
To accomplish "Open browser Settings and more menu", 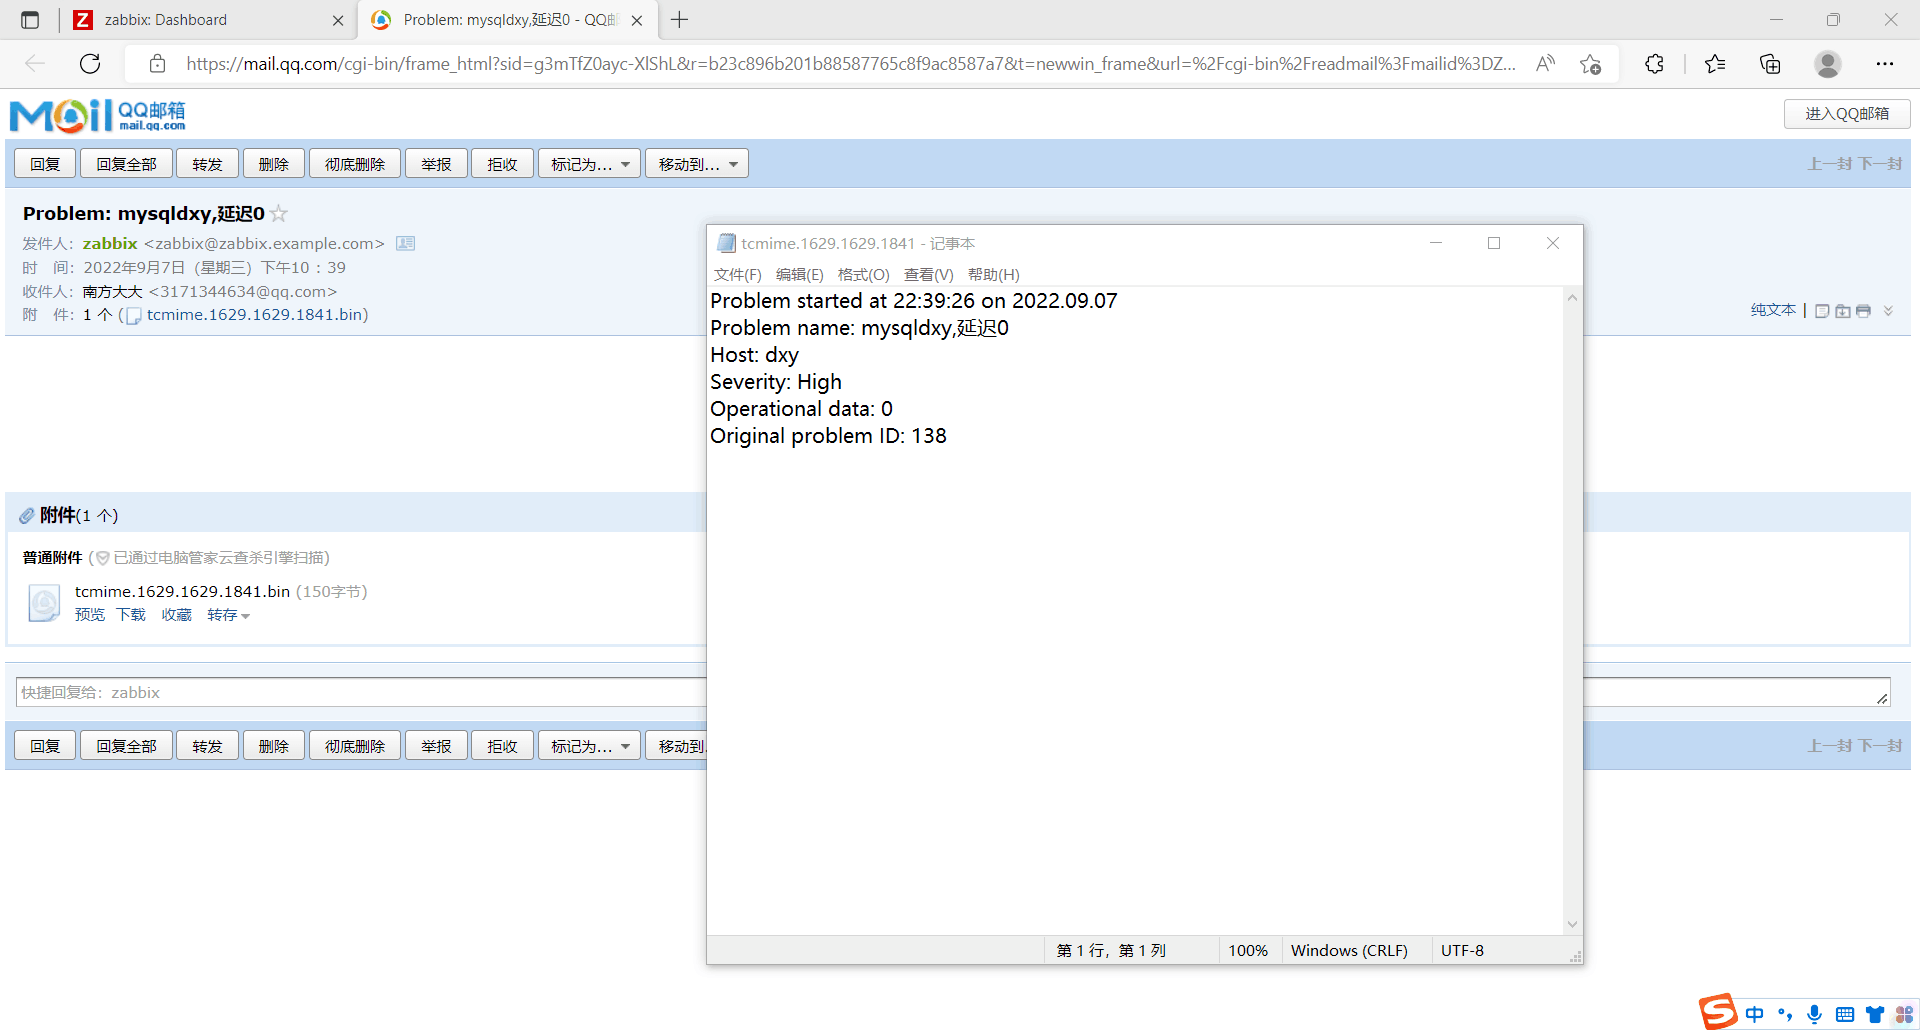I will pos(1885,64).
